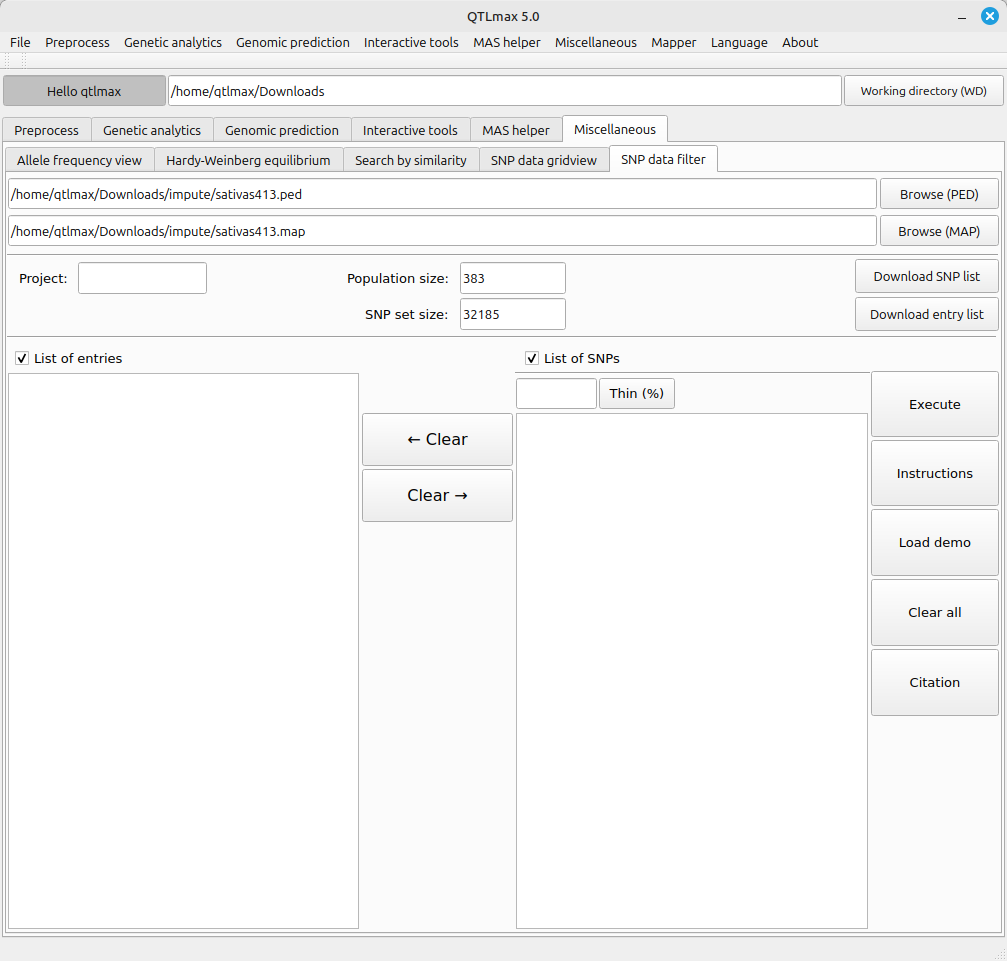This screenshot has height=961, width=1007.
Task: Click the Thin (%) button
Action: 636,393
